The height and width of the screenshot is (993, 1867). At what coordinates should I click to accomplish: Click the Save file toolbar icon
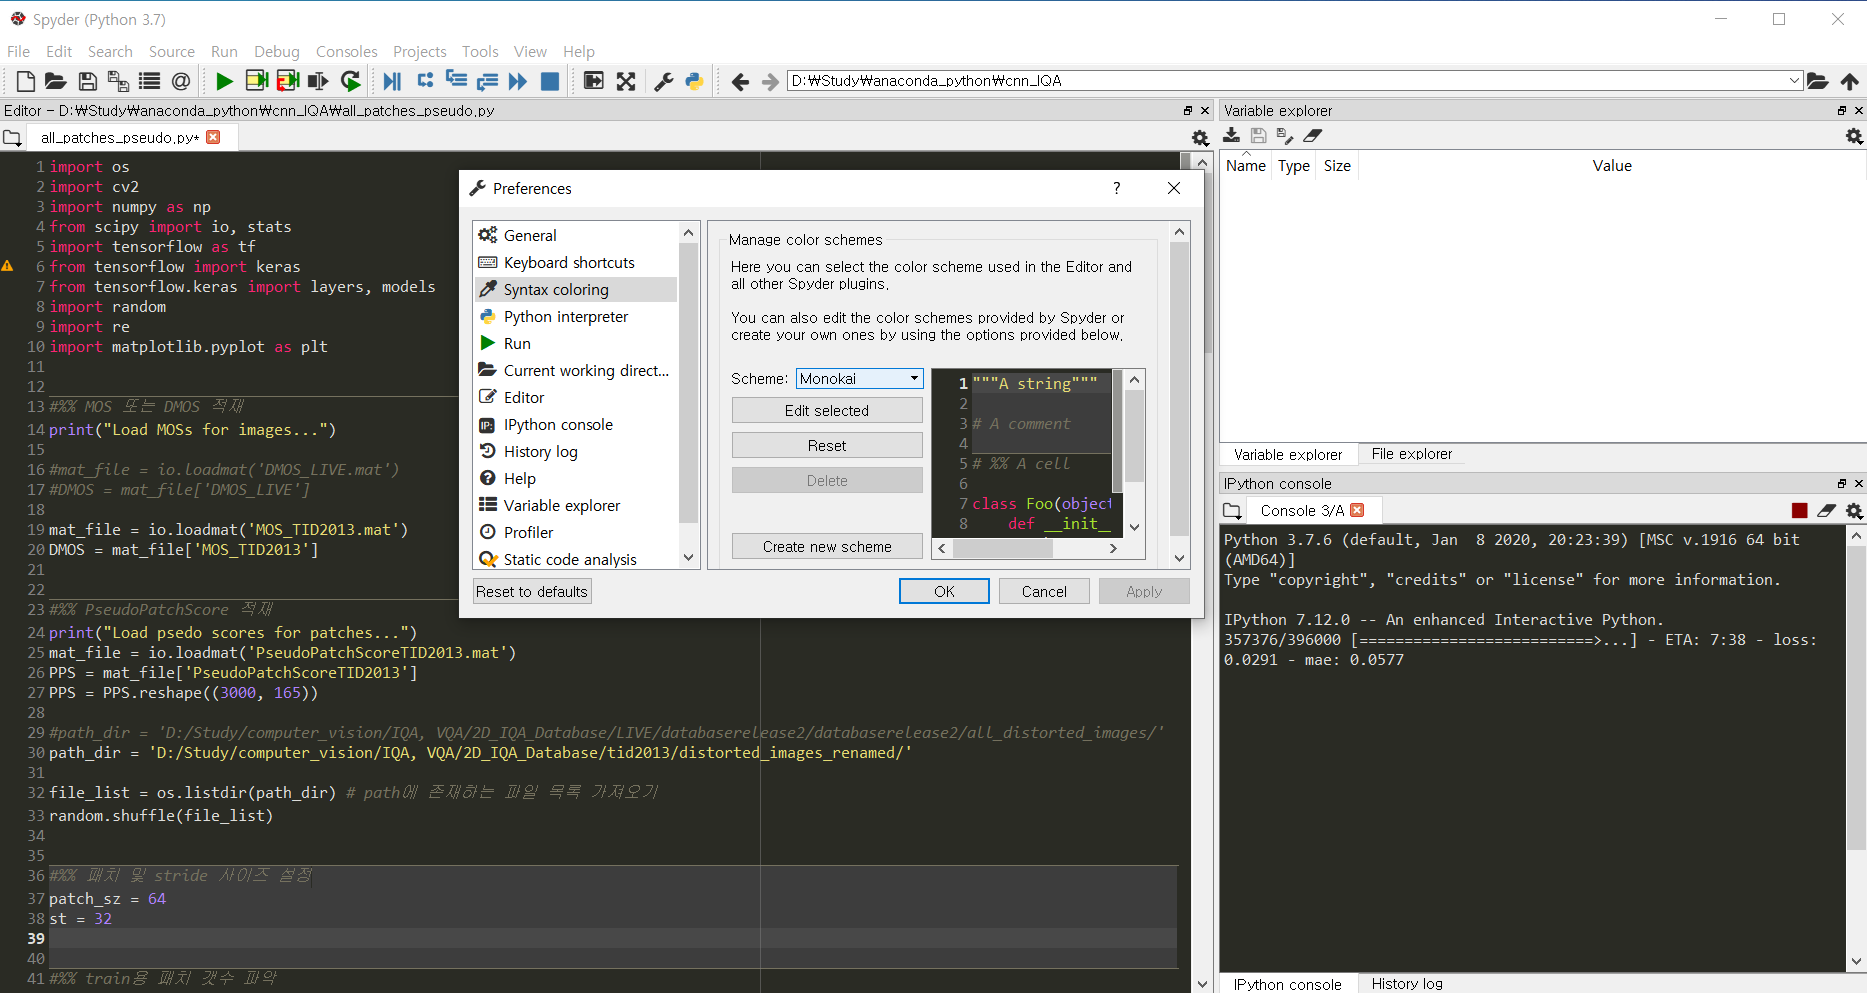click(88, 81)
